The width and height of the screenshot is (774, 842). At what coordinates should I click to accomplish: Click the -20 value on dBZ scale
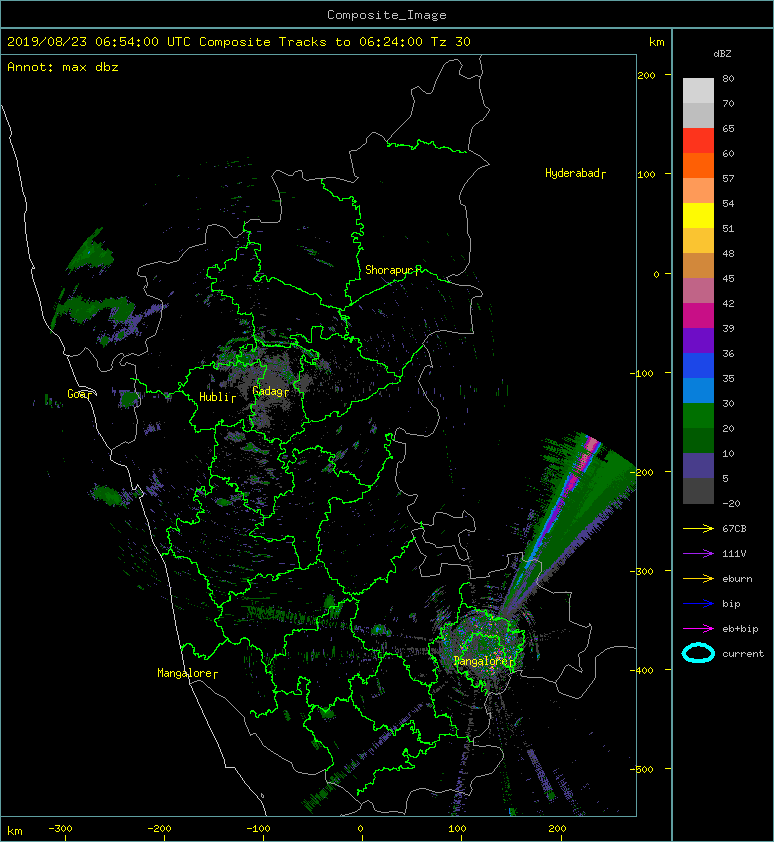[731, 503]
